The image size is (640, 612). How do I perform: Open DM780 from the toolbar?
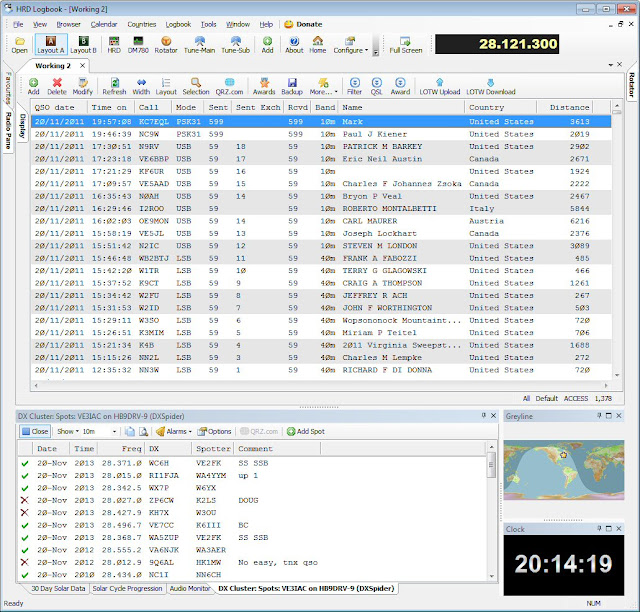[138, 45]
